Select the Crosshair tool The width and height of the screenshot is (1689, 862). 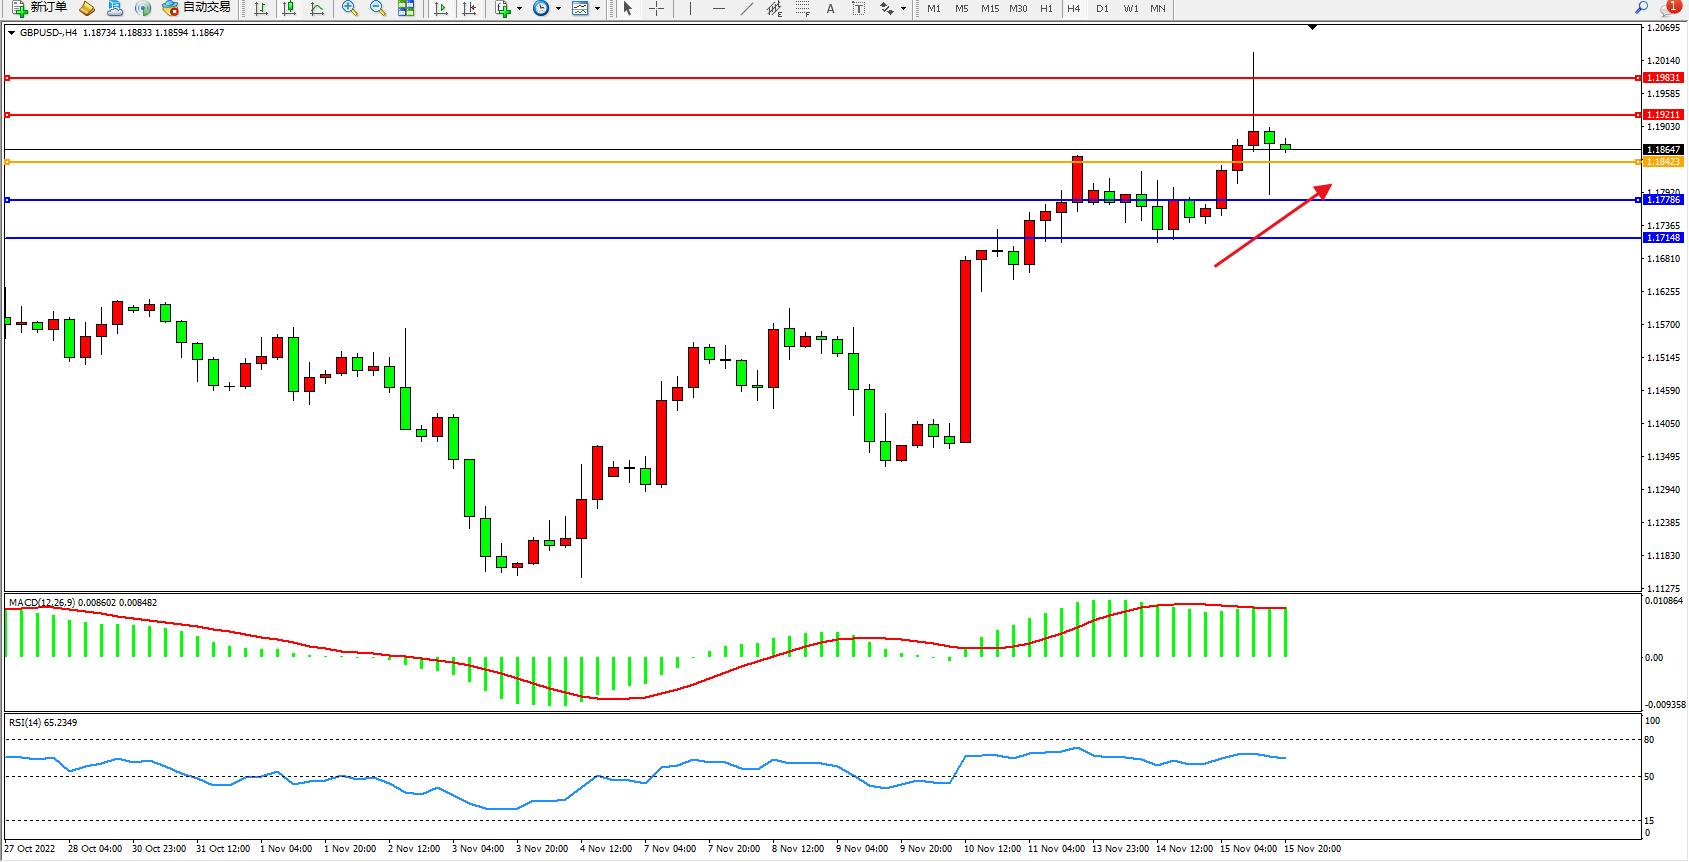pos(656,8)
